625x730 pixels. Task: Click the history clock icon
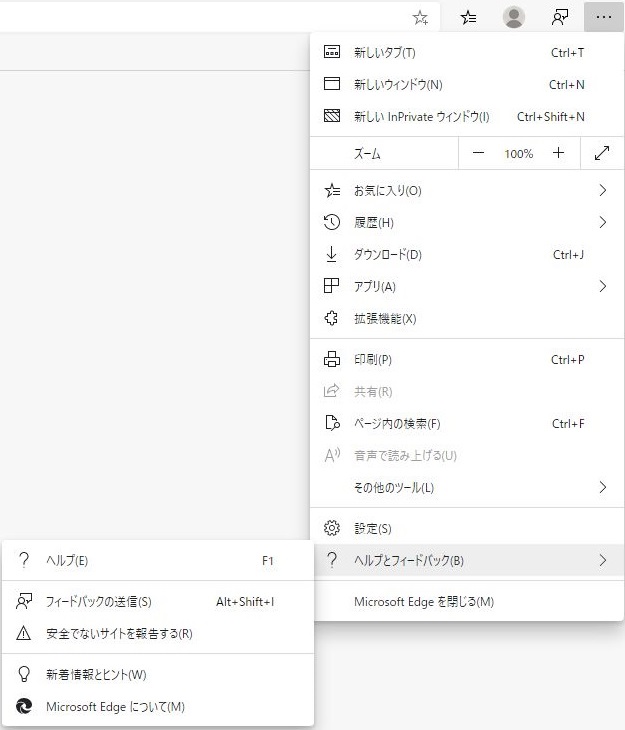pyautogui.click(x=332, y=222)
